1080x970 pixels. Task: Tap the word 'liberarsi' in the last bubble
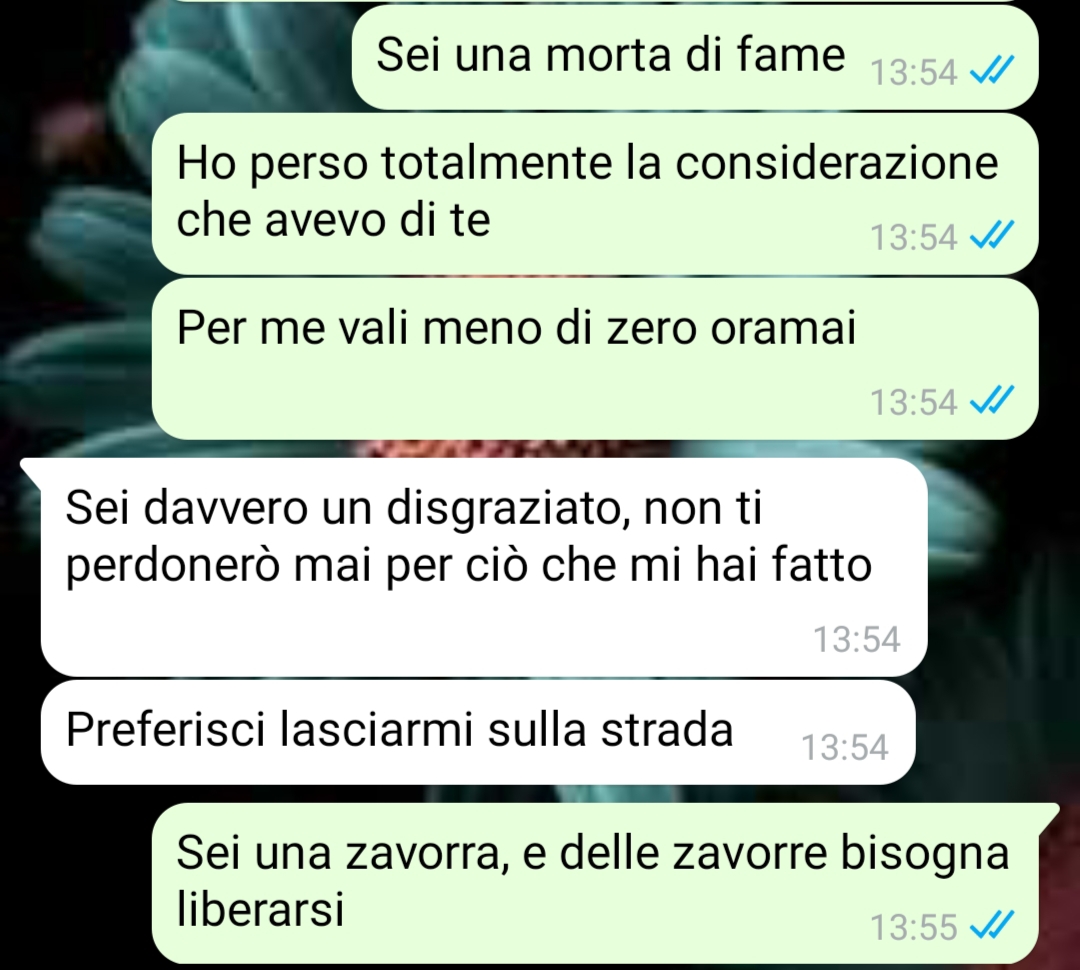tap(260, 909)
